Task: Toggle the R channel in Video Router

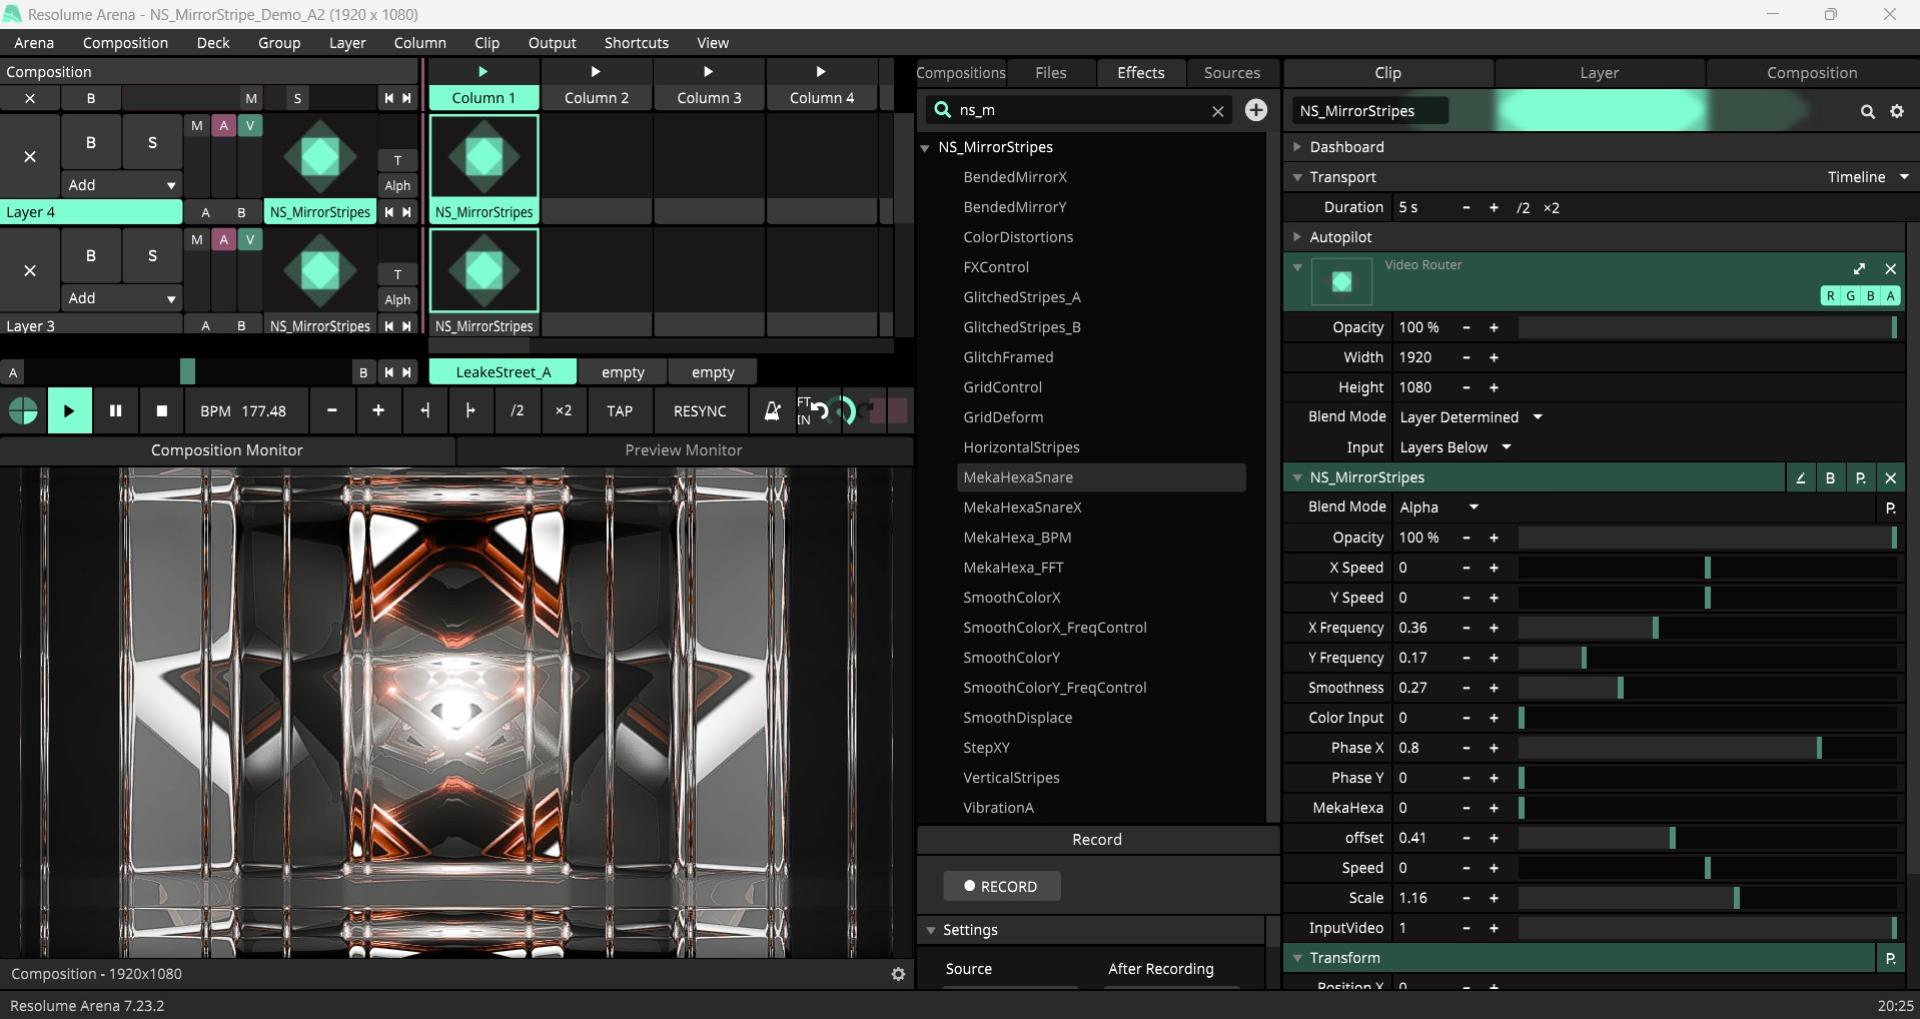Action: (x=1830, y=296)
